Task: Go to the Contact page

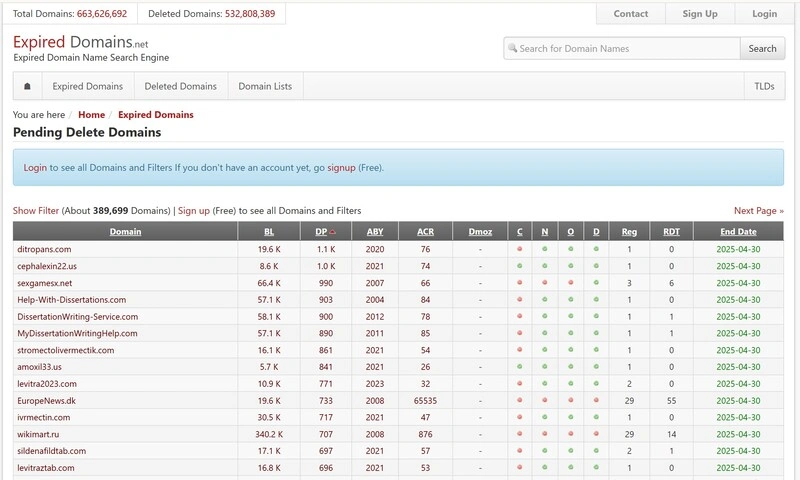Action: coord(631,14)
